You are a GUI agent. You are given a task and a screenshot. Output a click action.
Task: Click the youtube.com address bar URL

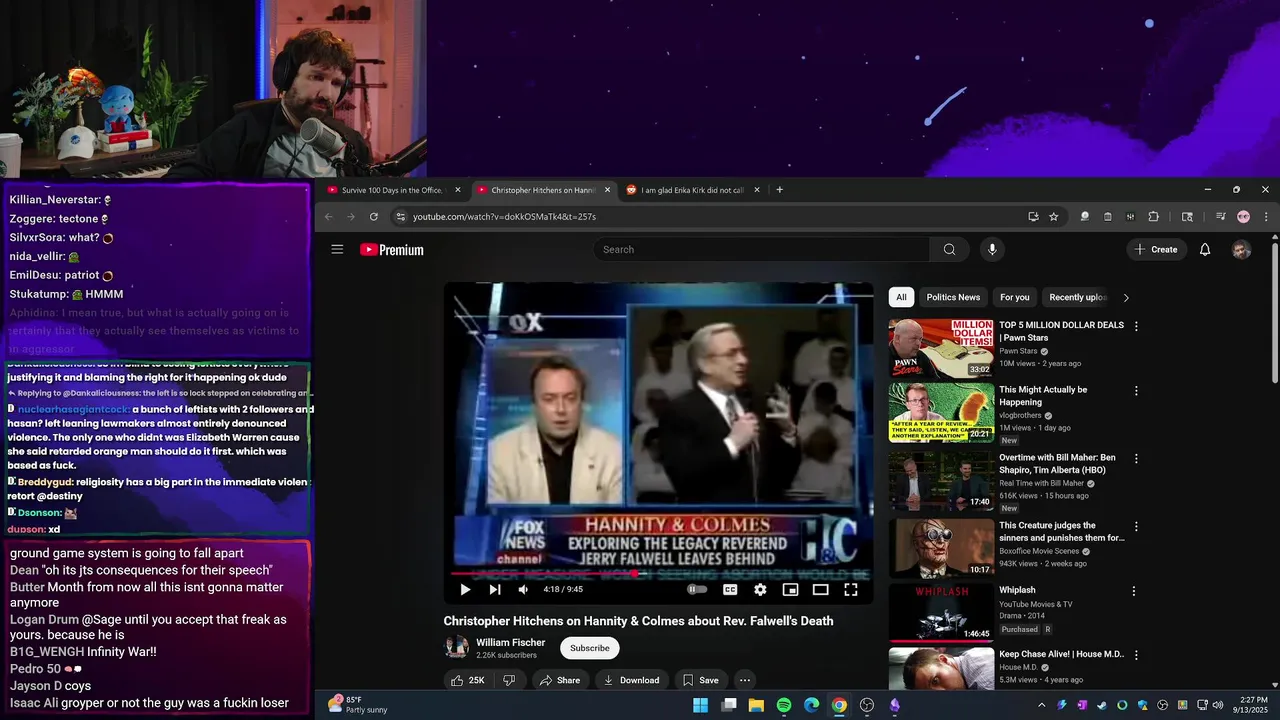click(x=505, y=217)
